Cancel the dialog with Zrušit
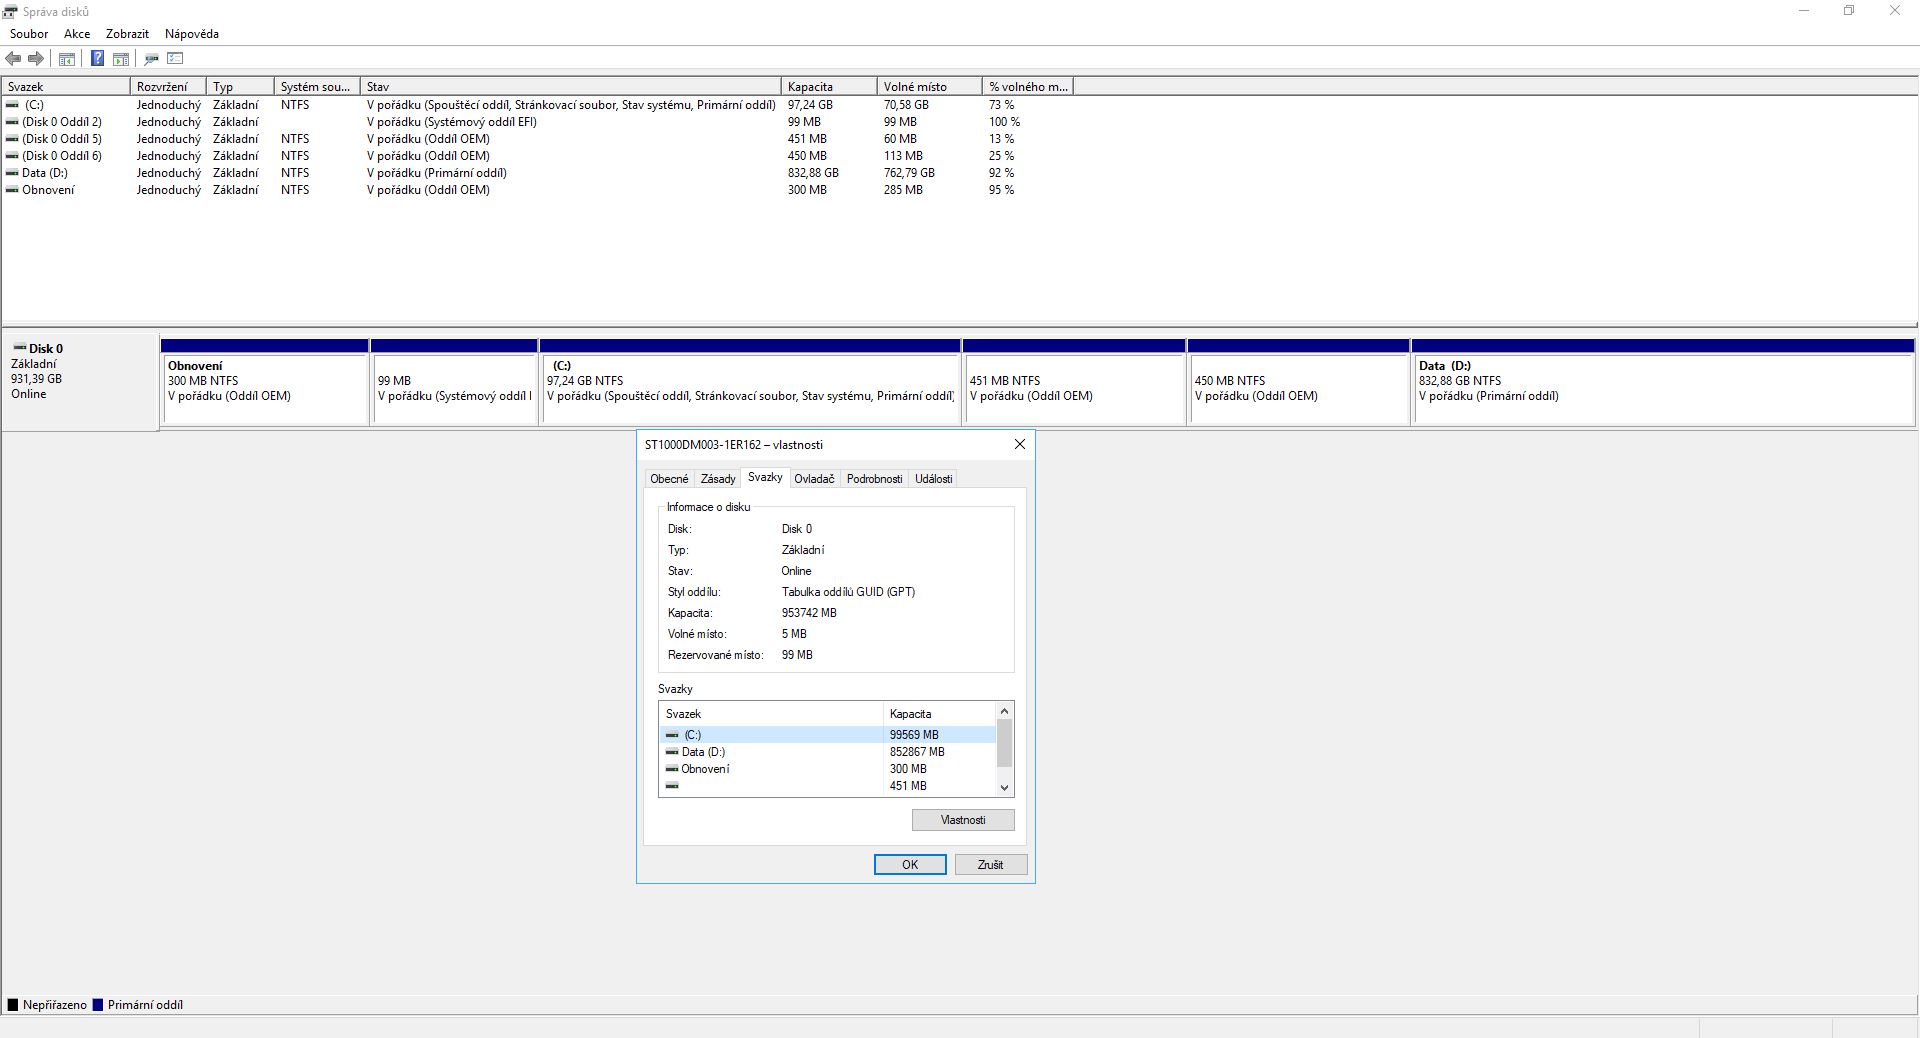 990,865
